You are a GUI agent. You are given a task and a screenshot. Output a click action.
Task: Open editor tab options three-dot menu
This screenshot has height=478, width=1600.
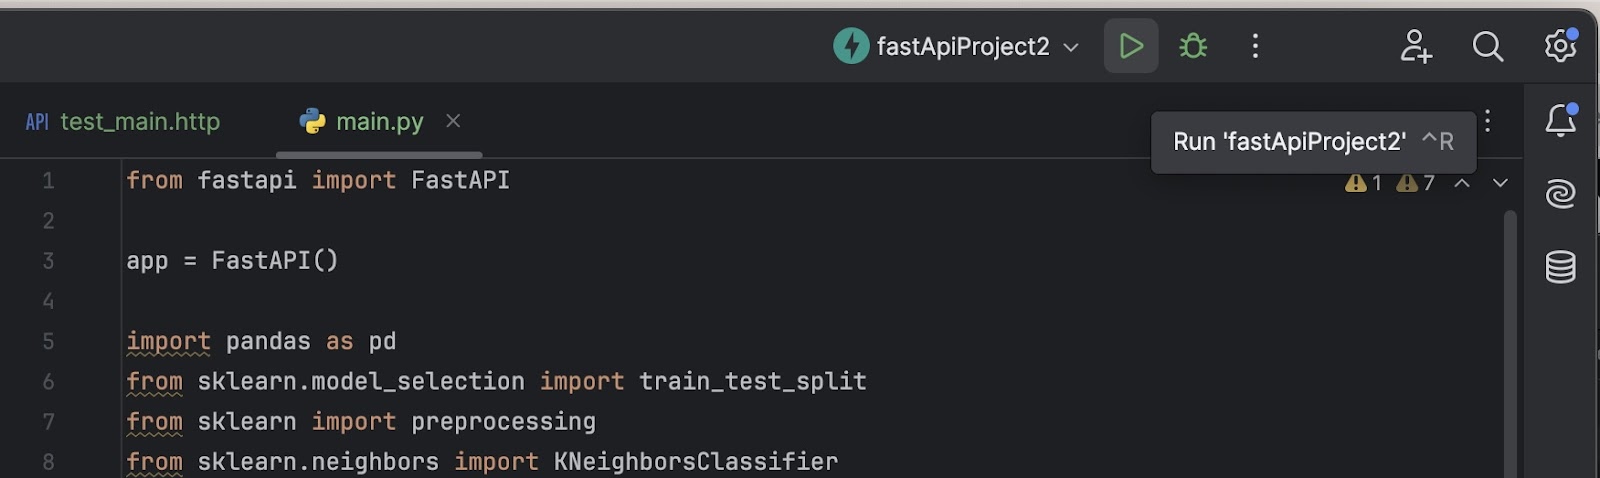pos(1488,121)
